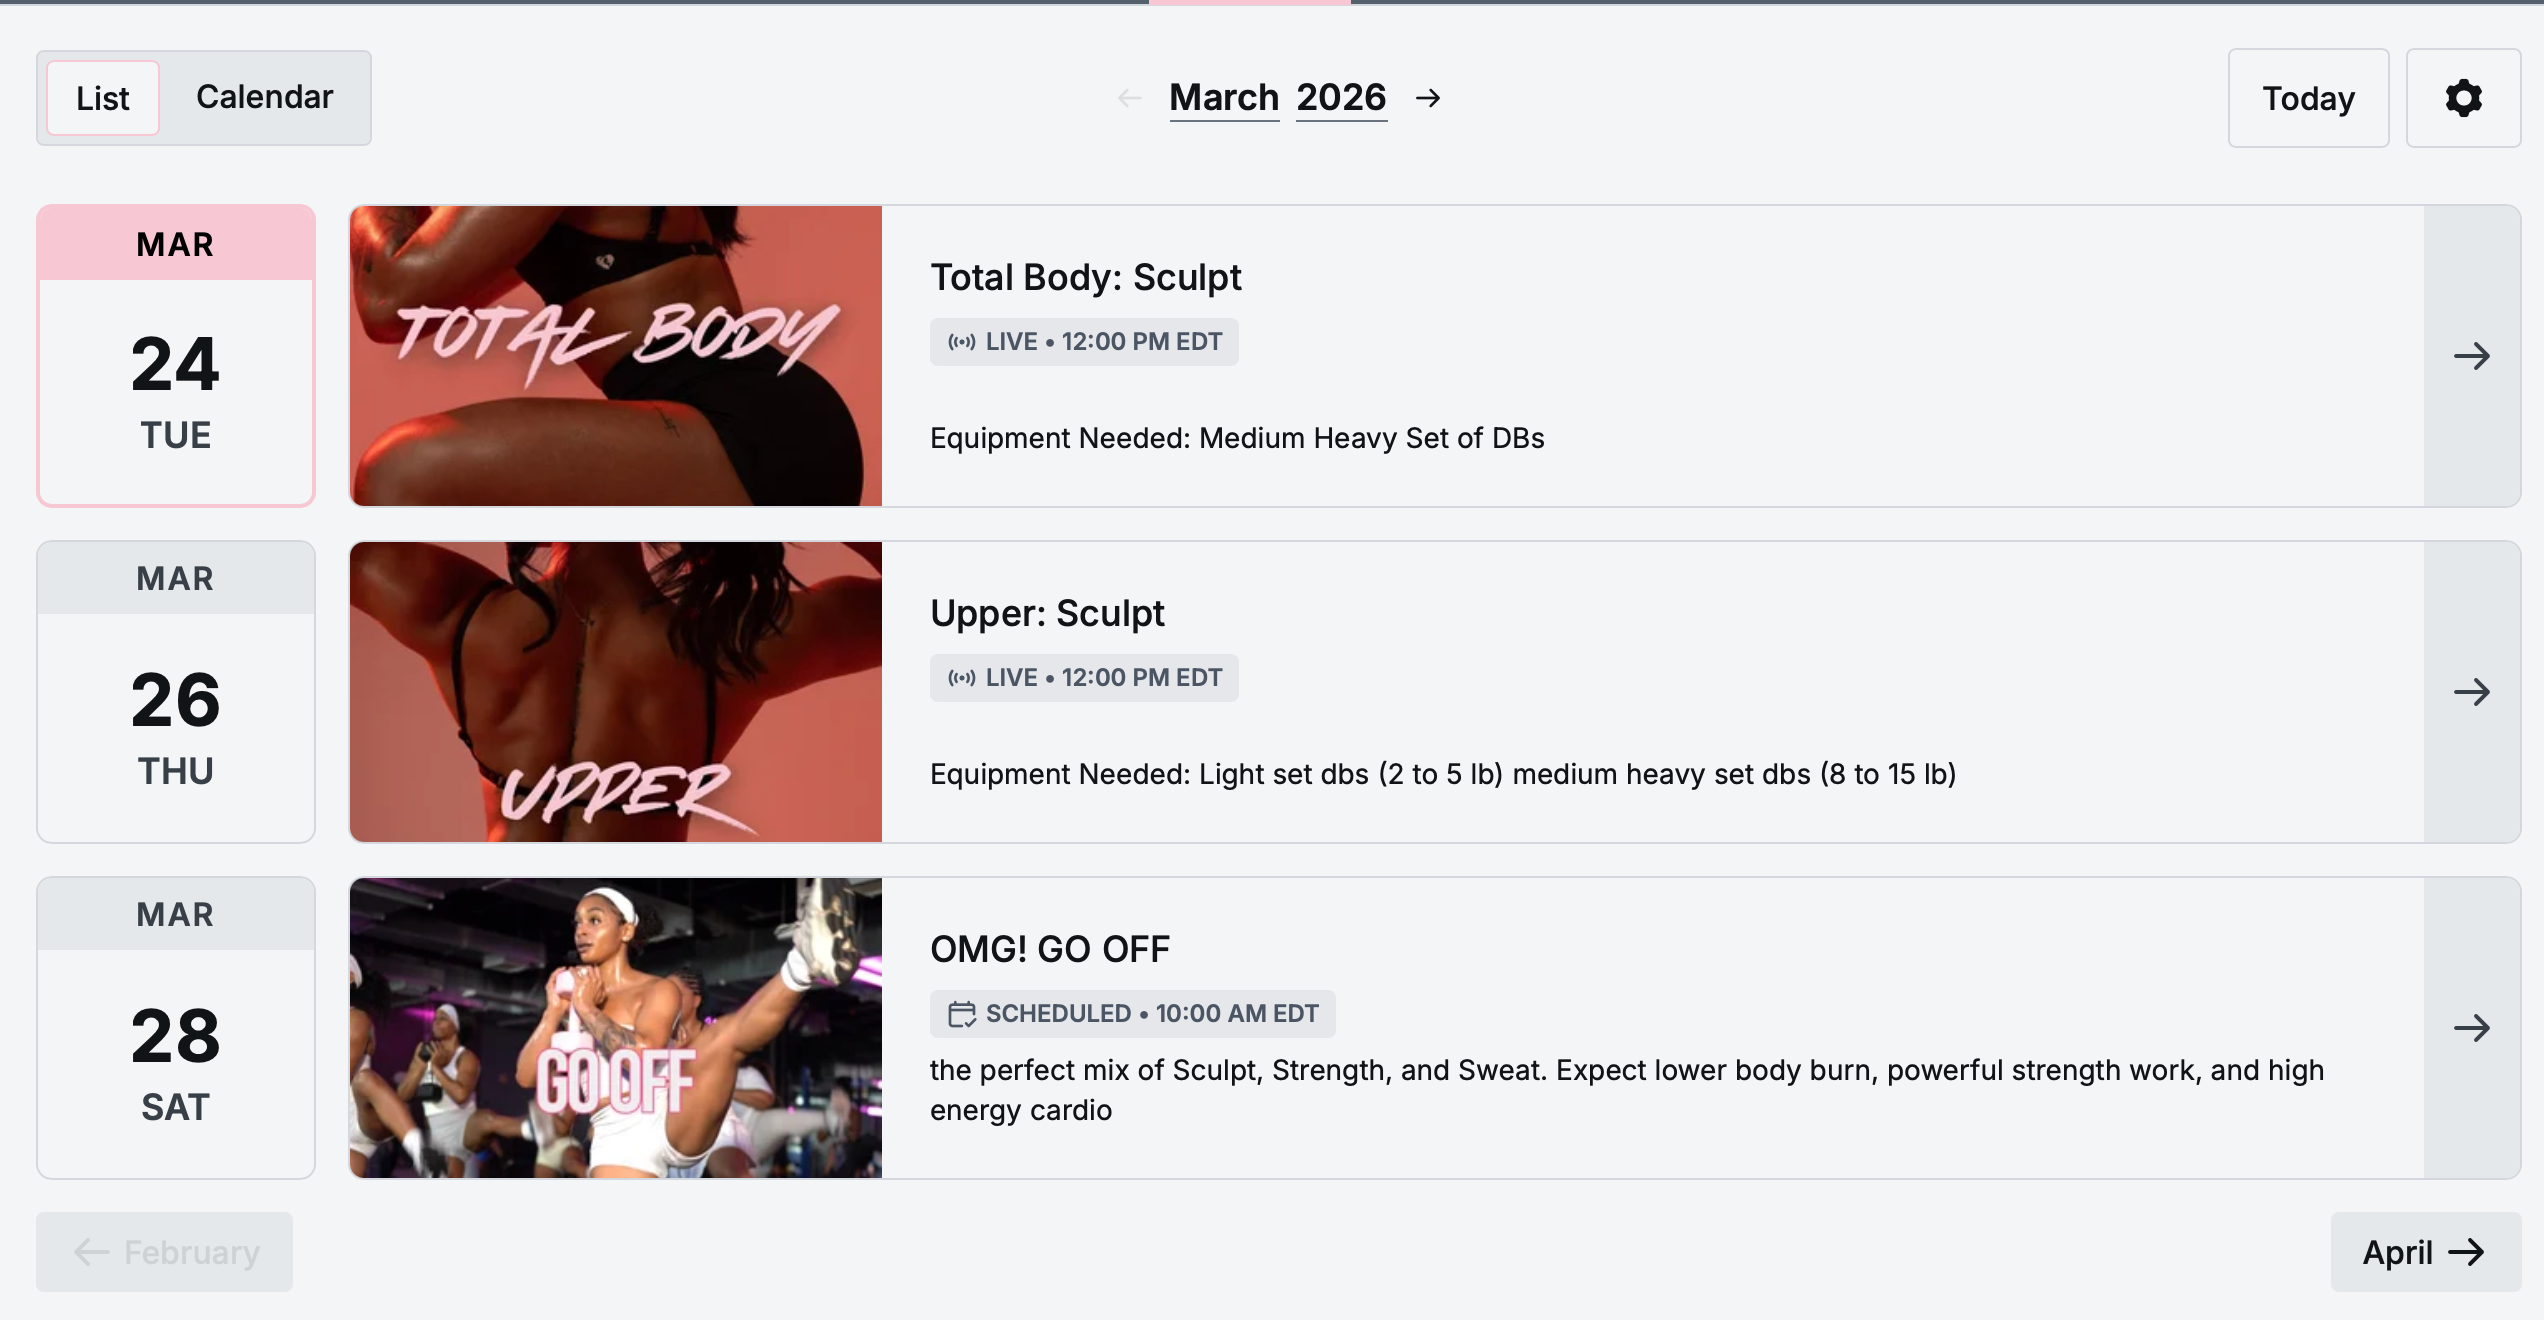Go back to February at the bottom
The image size is (2544, 1320).
coord(165,1252)
